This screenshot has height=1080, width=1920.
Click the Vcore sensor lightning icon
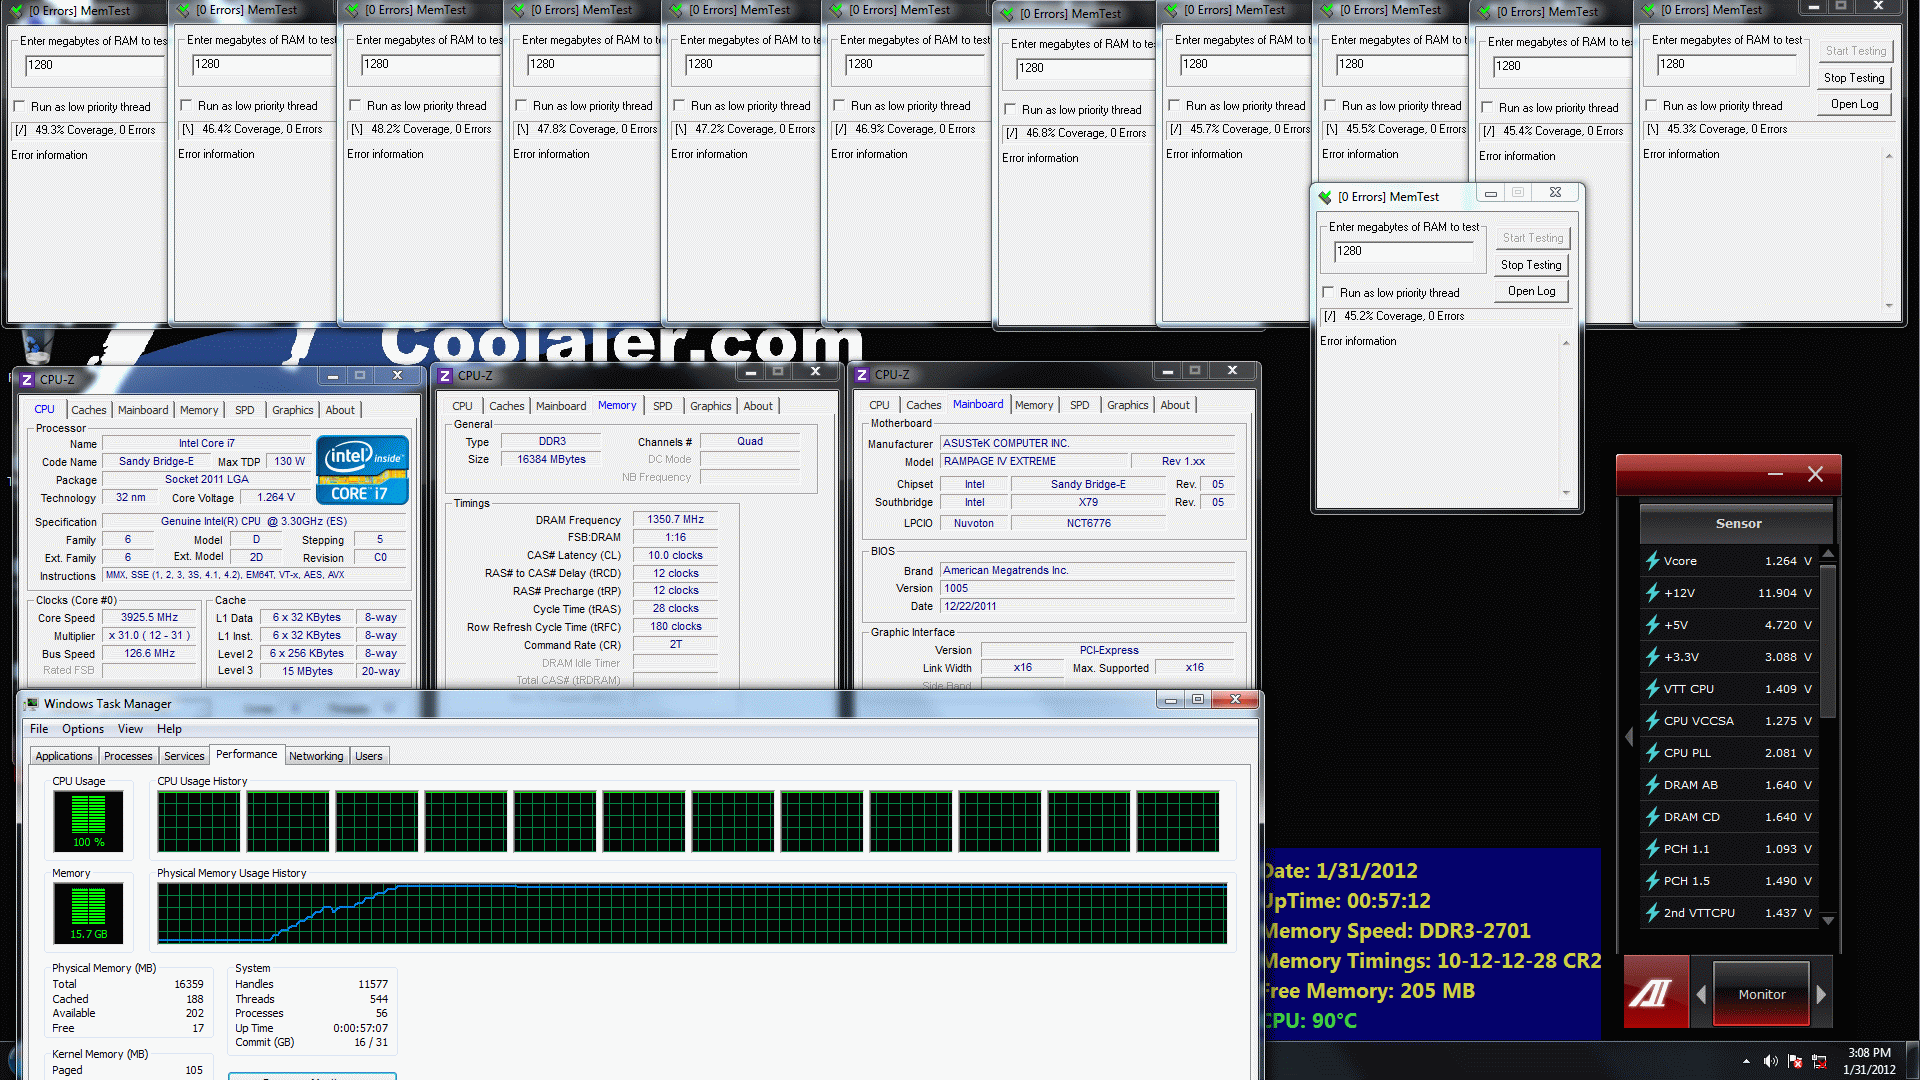1652,561
